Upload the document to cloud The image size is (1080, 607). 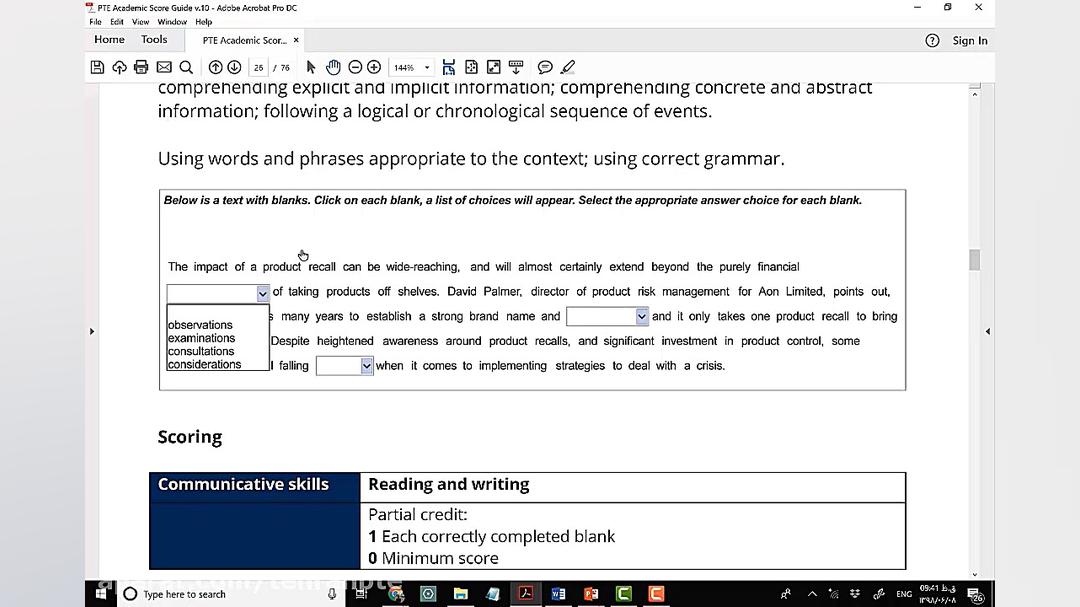click(119, 68)
